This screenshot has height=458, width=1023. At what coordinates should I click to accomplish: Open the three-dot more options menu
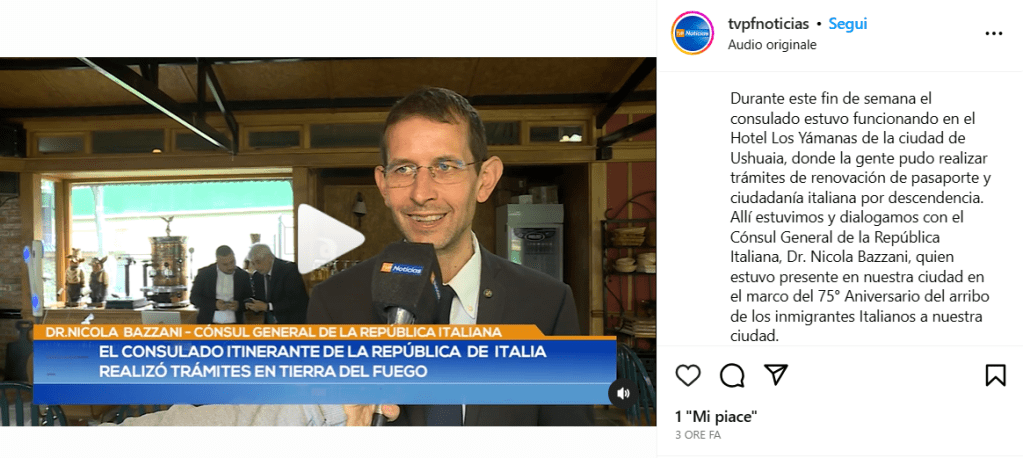pyautogui.click(x=994, y=33)
